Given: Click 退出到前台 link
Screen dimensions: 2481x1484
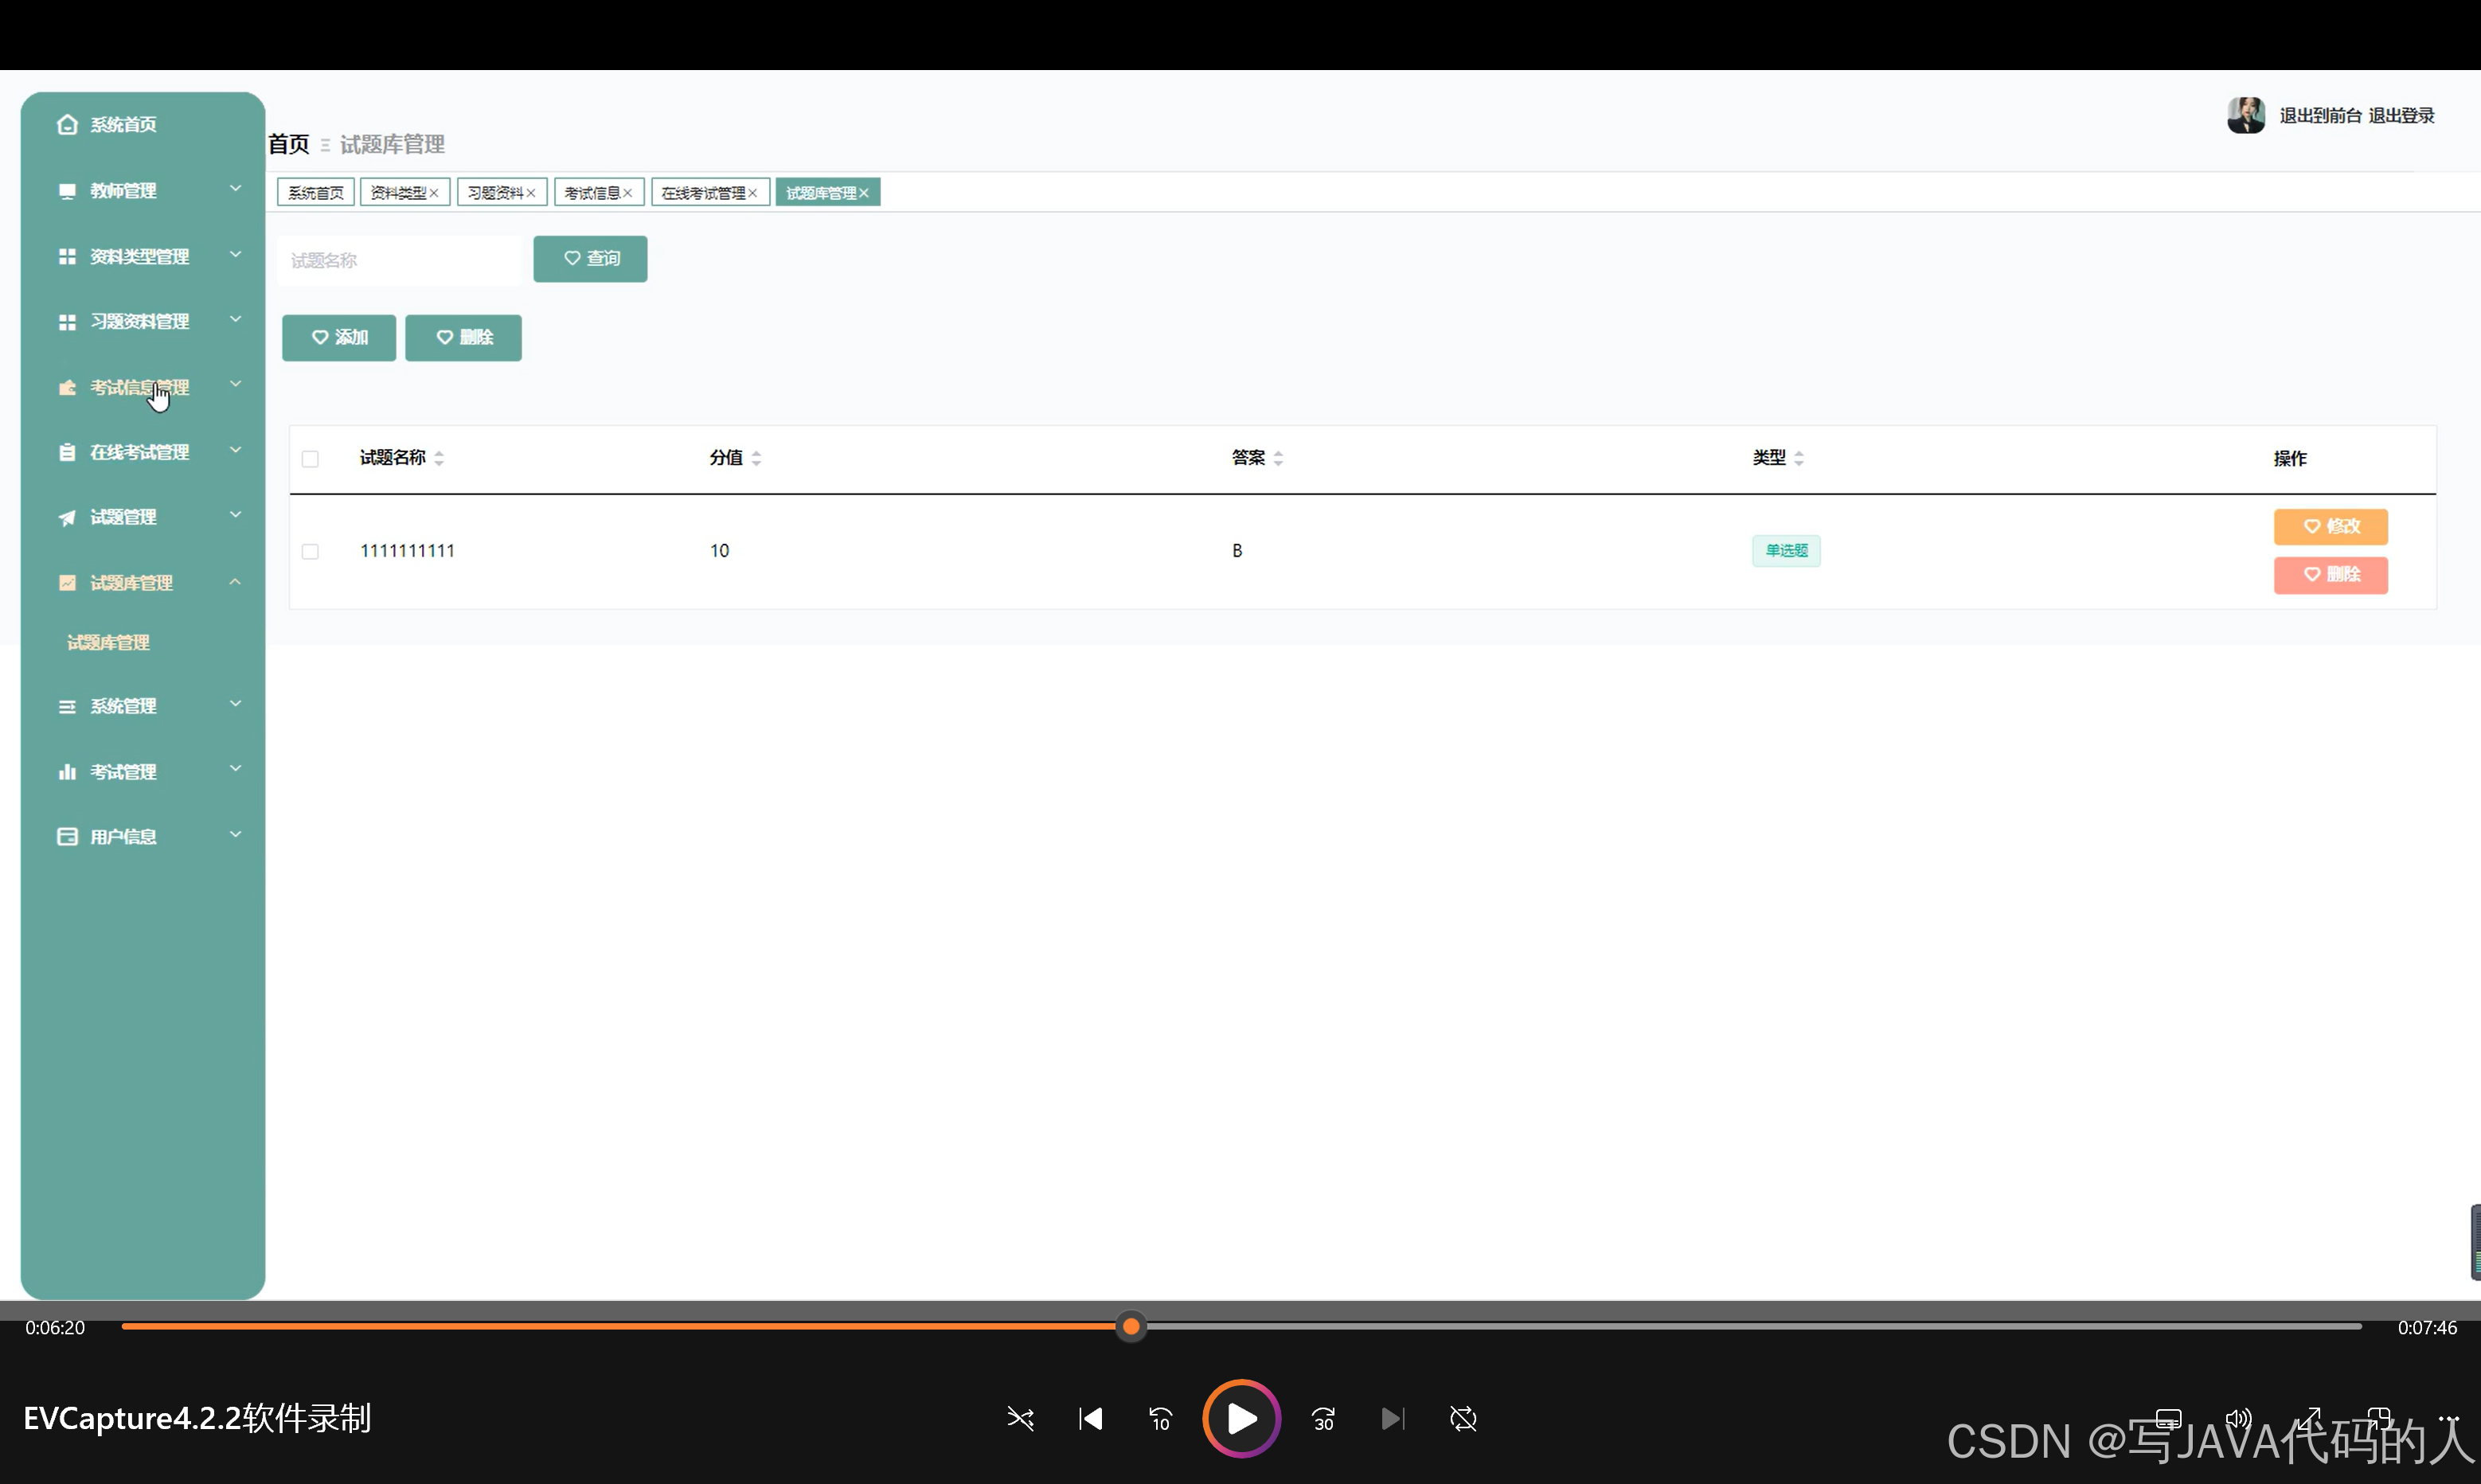Looking at the screenshot, I should [2320, 116].
